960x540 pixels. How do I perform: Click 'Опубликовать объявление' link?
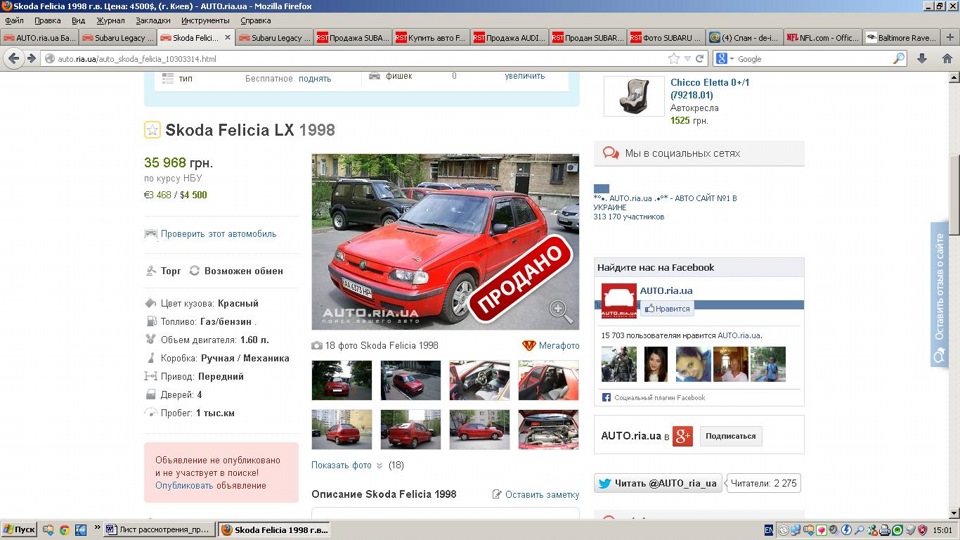(x=211, y=486)
